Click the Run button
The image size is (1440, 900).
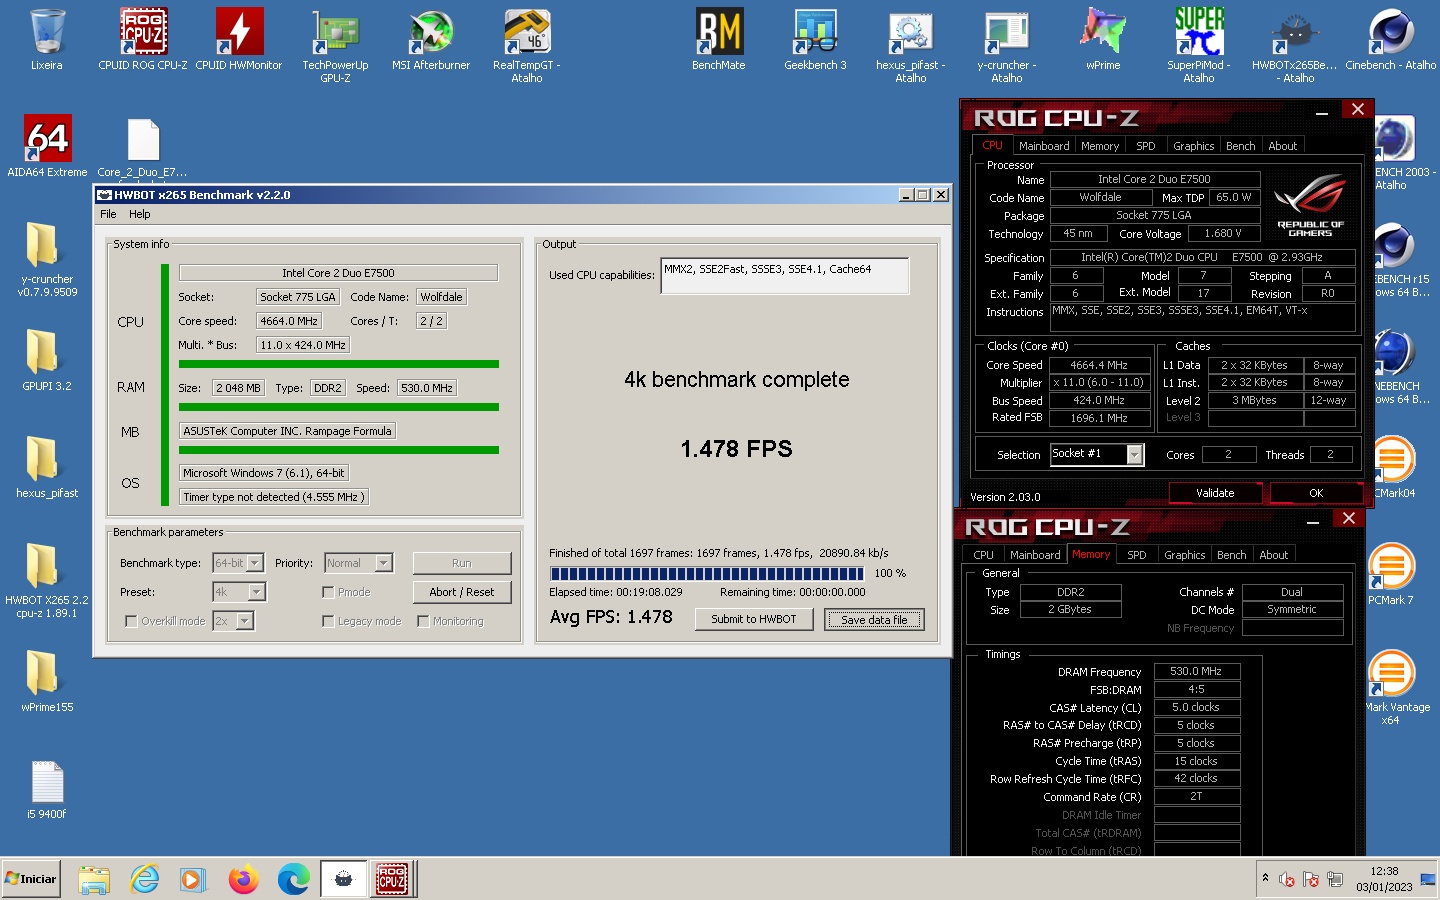click(x=462, y=563)
